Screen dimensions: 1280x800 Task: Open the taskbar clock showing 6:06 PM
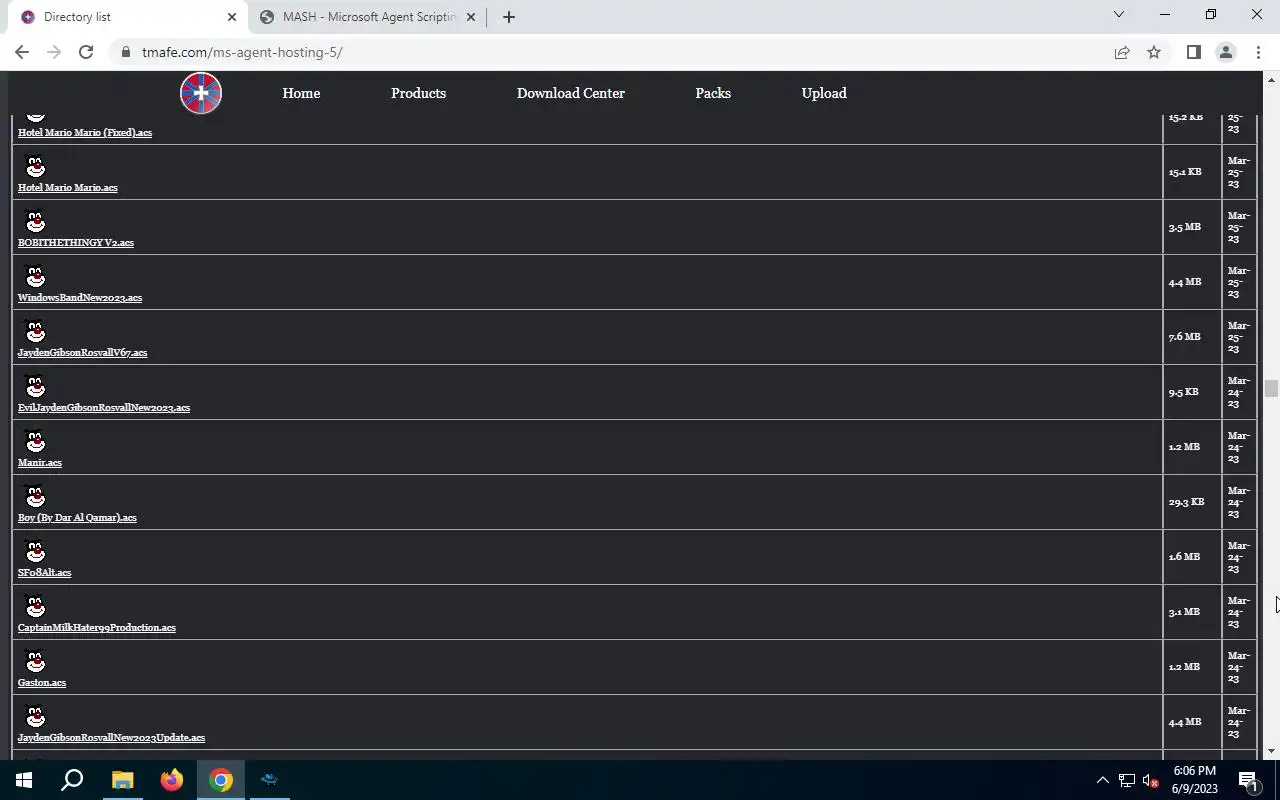1194,780
